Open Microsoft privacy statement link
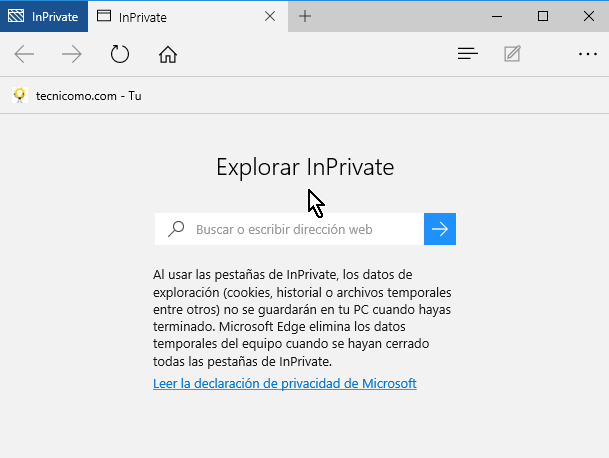Screen dimensions: 609x458 click(285, 383)
